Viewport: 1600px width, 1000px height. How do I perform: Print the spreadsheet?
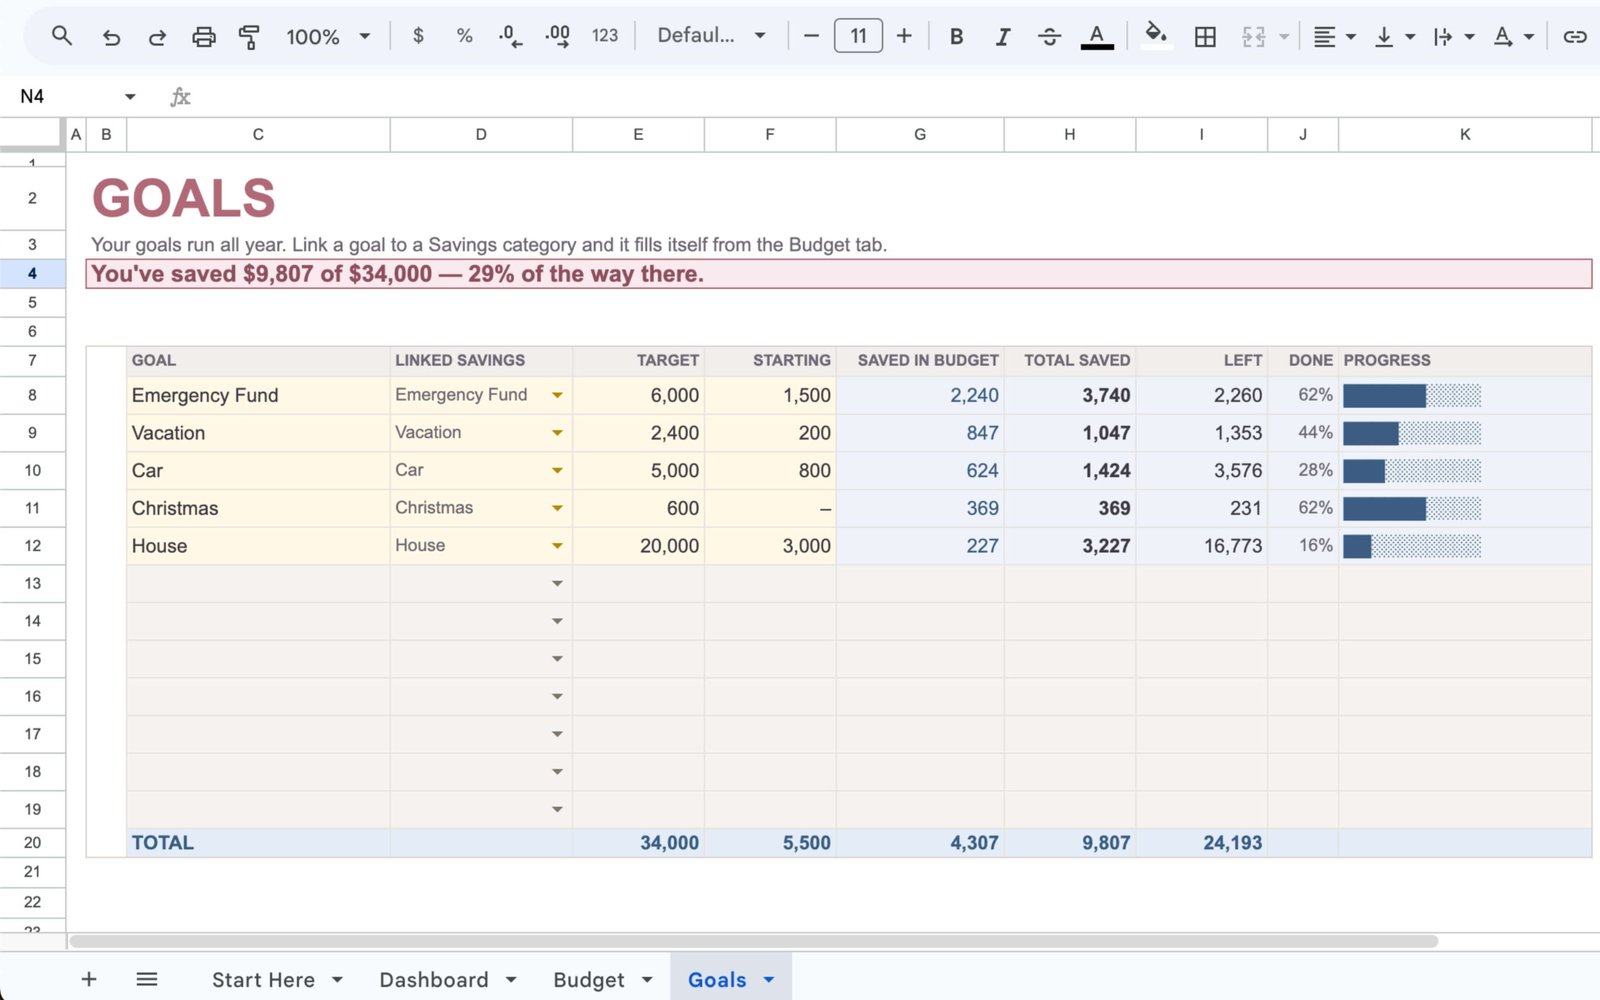[204, 37]
